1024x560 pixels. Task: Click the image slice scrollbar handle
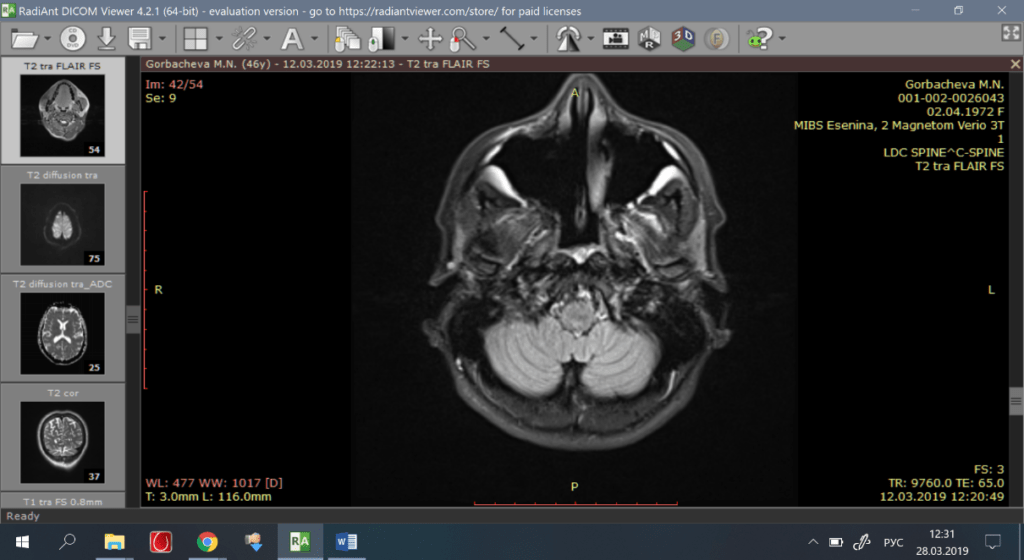(x=1016, y=401)
